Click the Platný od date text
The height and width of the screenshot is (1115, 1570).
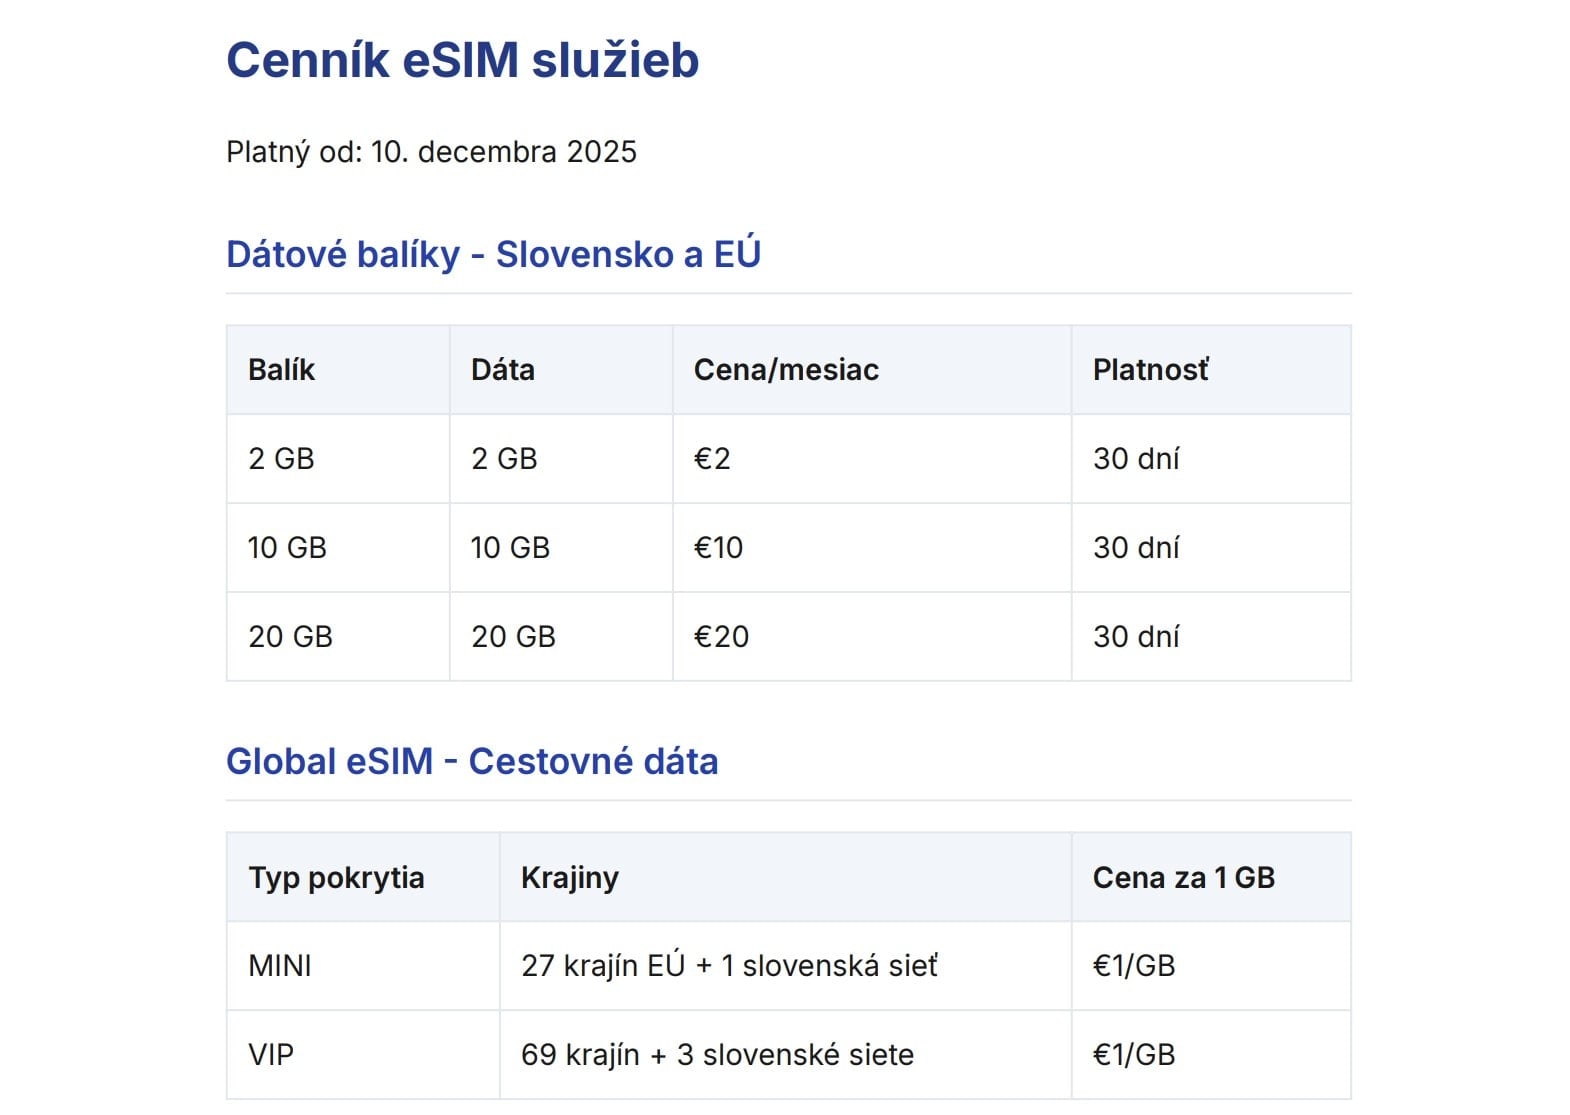pos(431,152)
